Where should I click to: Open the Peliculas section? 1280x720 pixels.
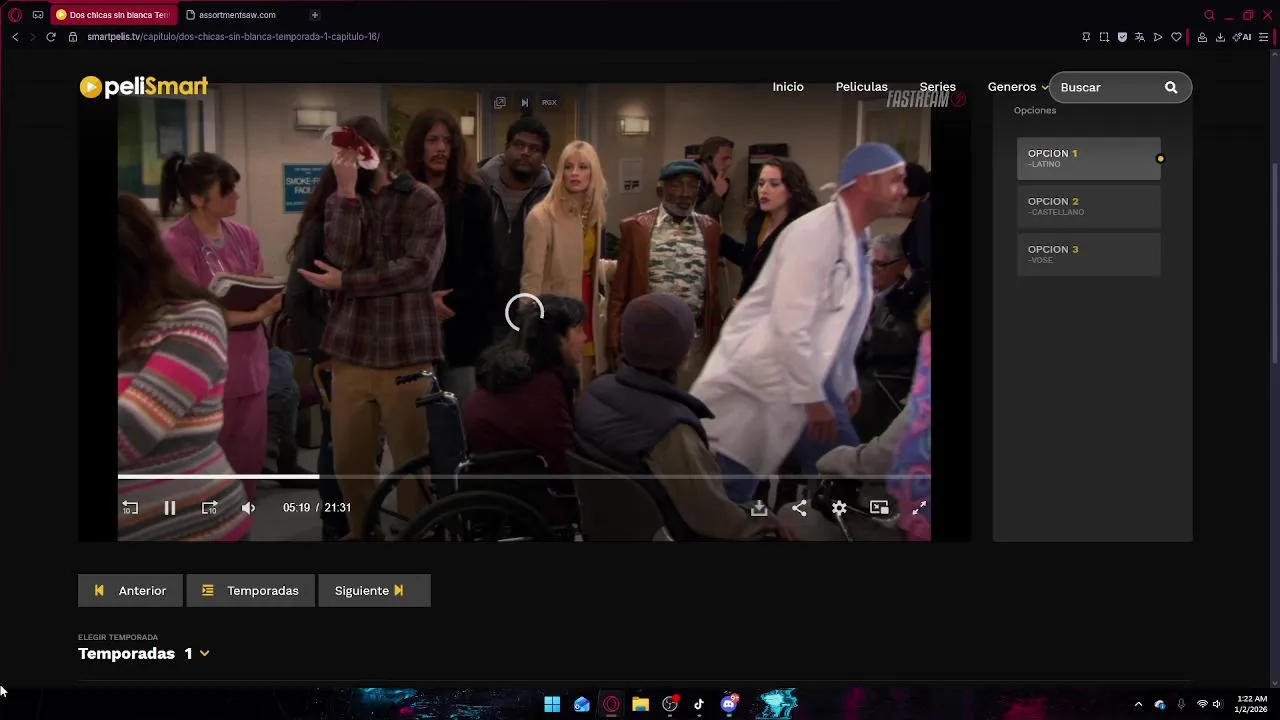tap(861, 87)
